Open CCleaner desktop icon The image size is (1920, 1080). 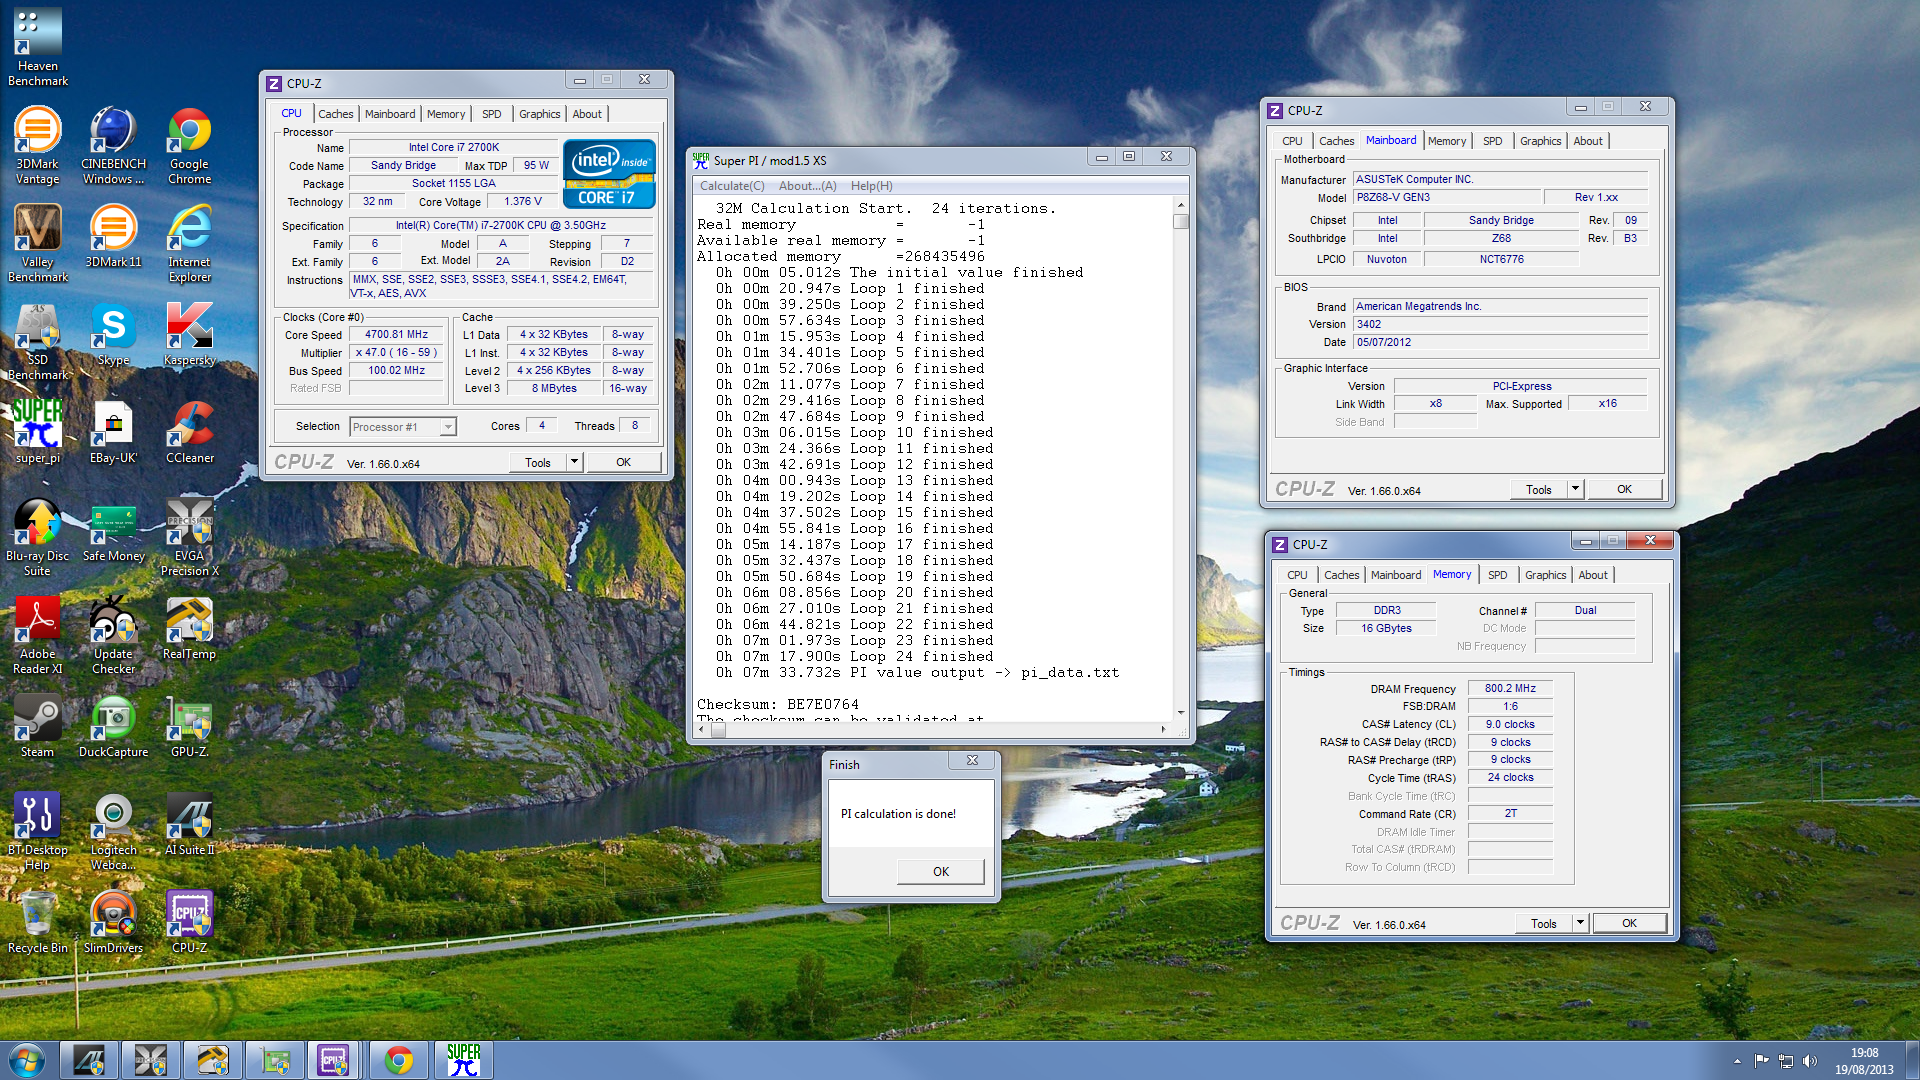189,433
